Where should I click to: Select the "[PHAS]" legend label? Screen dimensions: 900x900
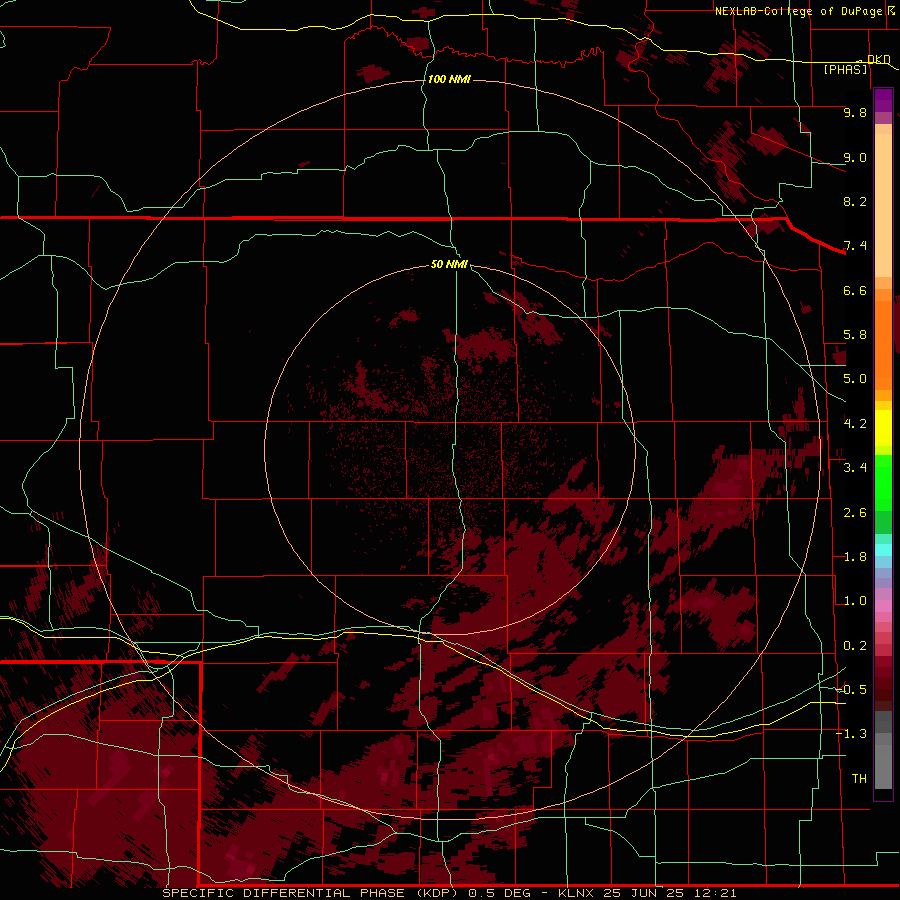click(845, 69)
